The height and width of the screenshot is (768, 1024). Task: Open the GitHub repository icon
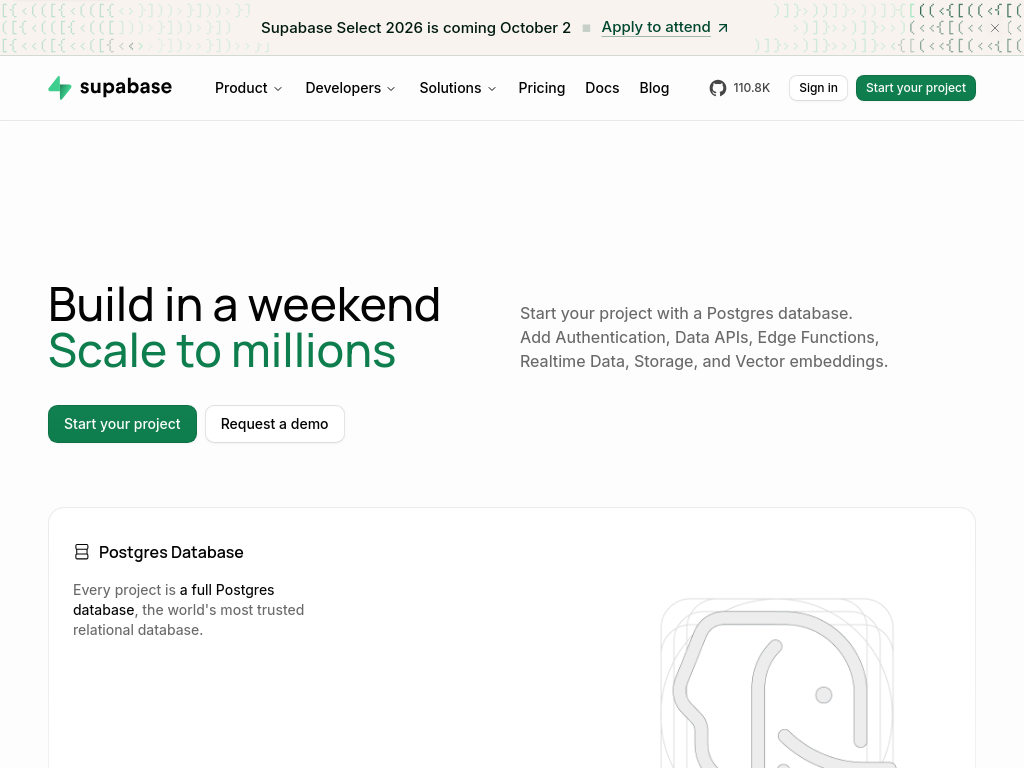[718, 88]
